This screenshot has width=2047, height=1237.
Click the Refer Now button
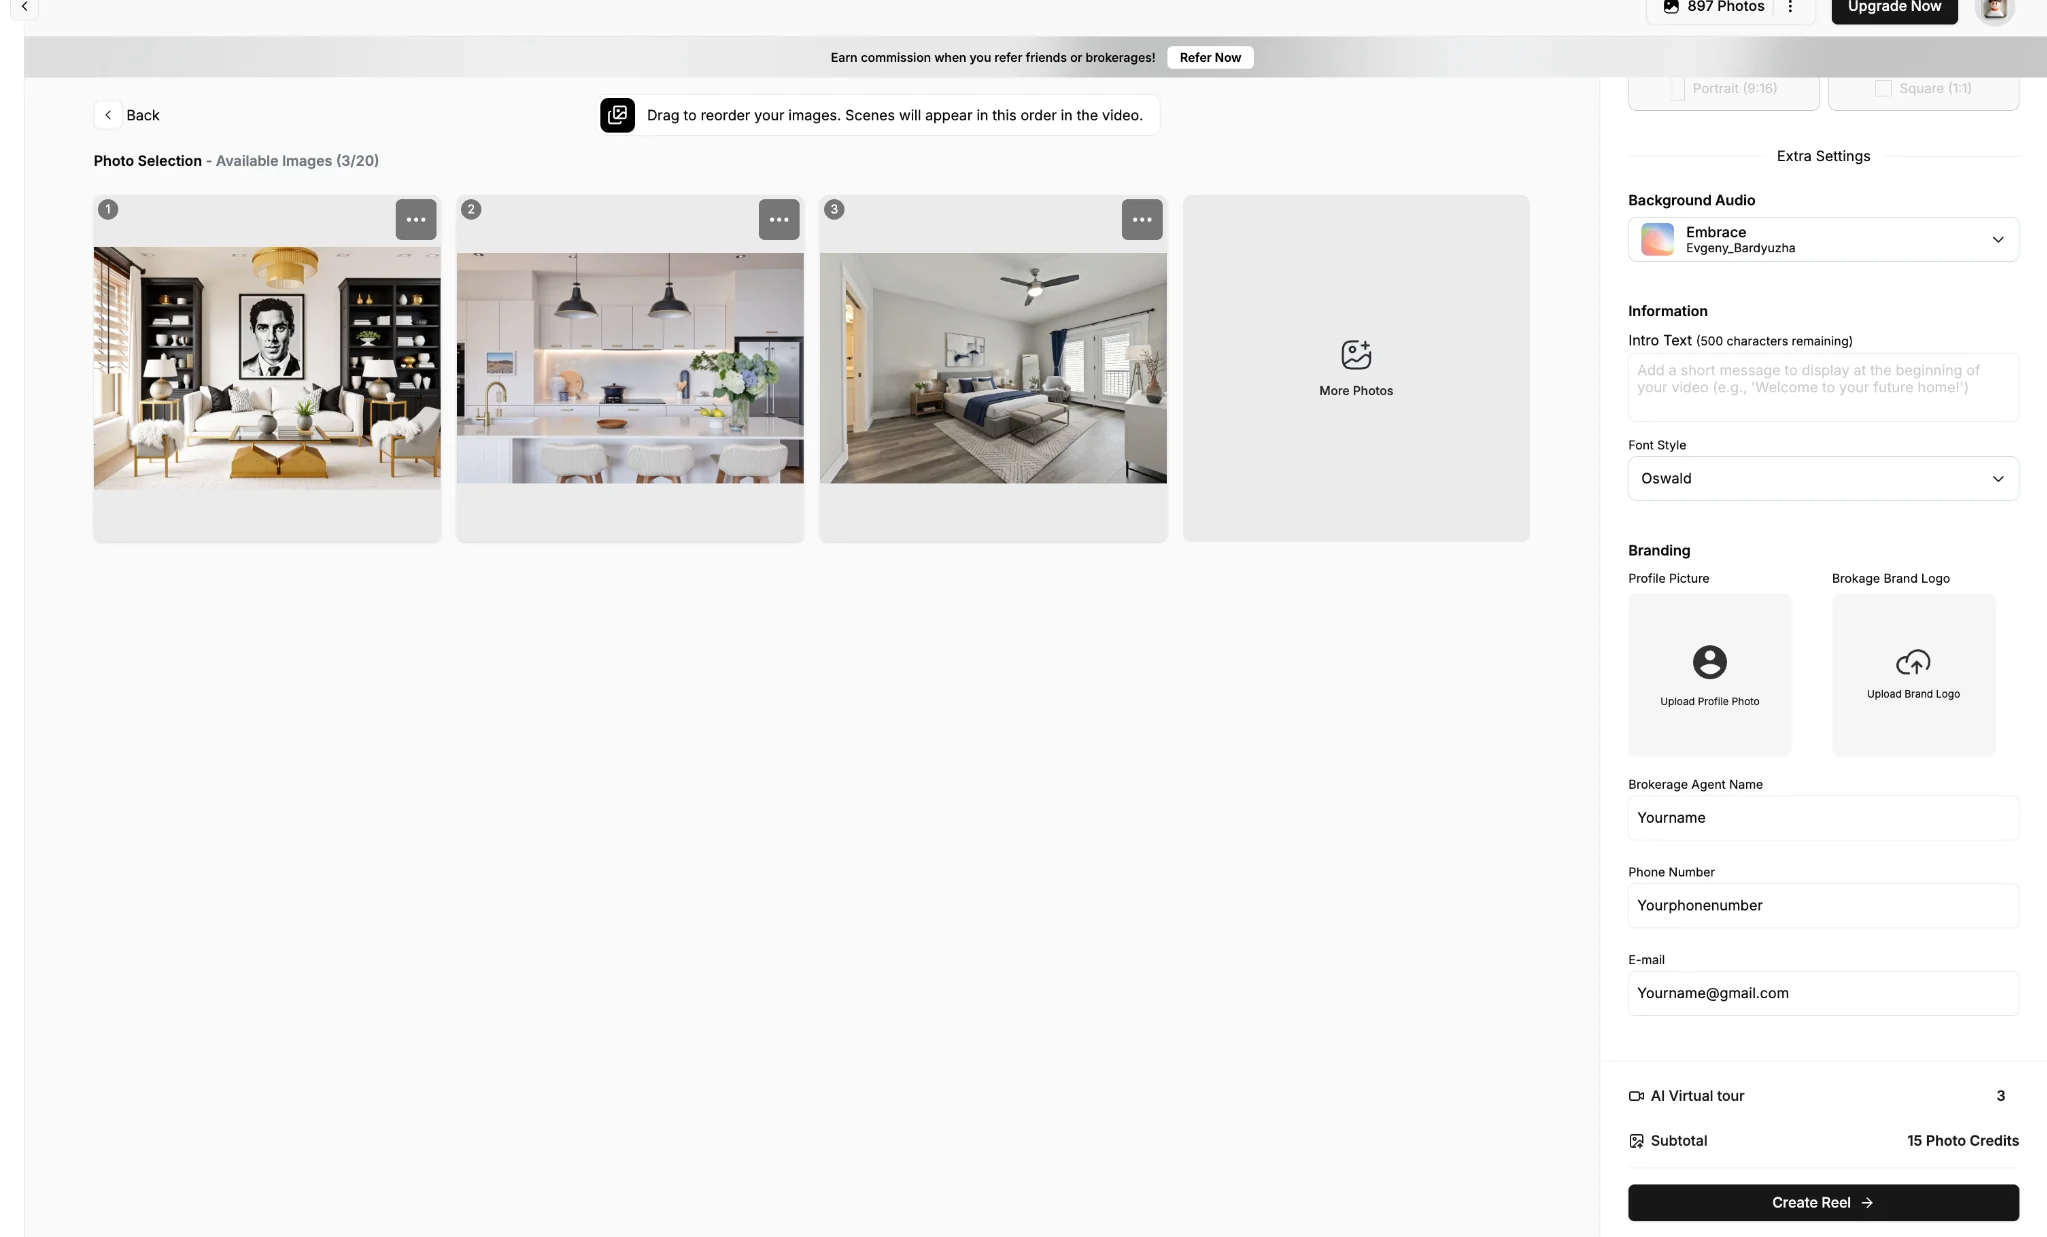pos(1210,58)
